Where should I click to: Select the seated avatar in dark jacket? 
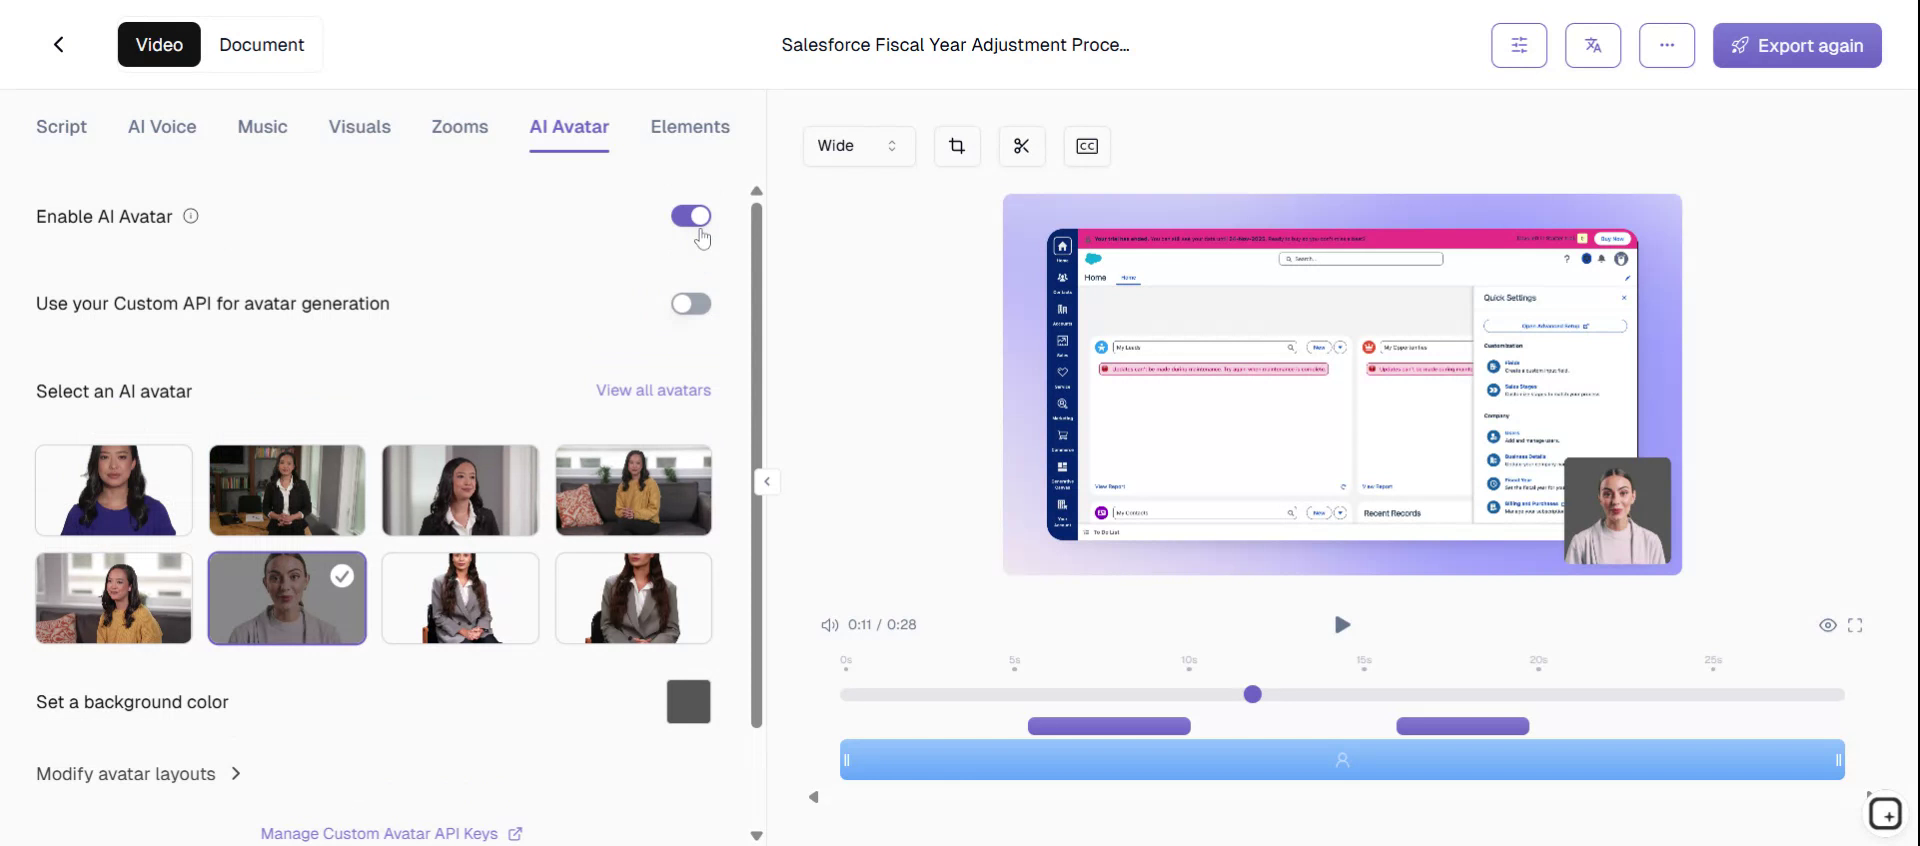pyautogui.click(x=634, y=598)
